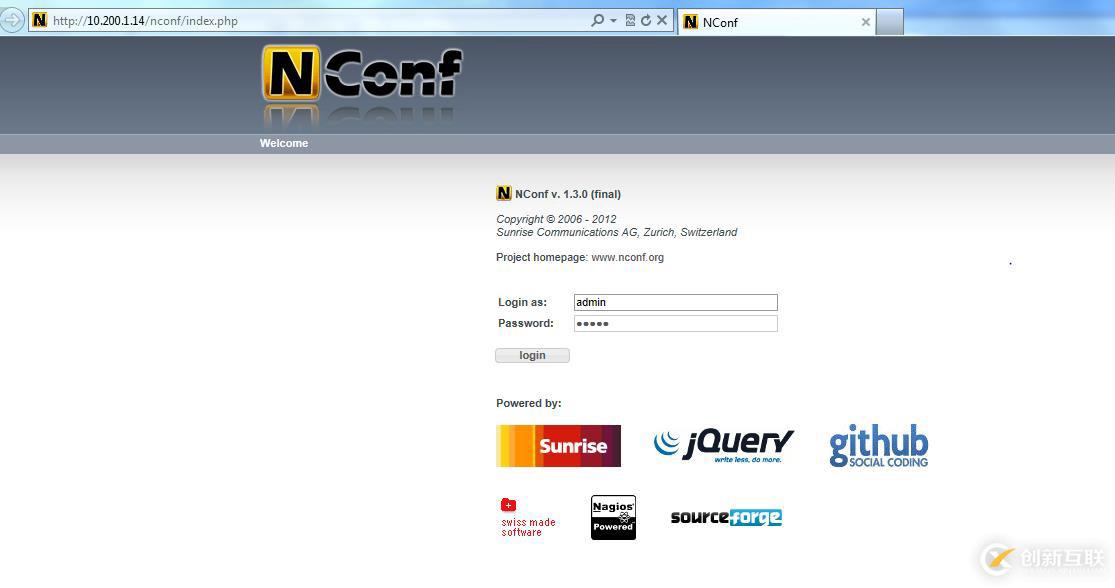Open the www.nconf.org homepage link

[627, 257]
